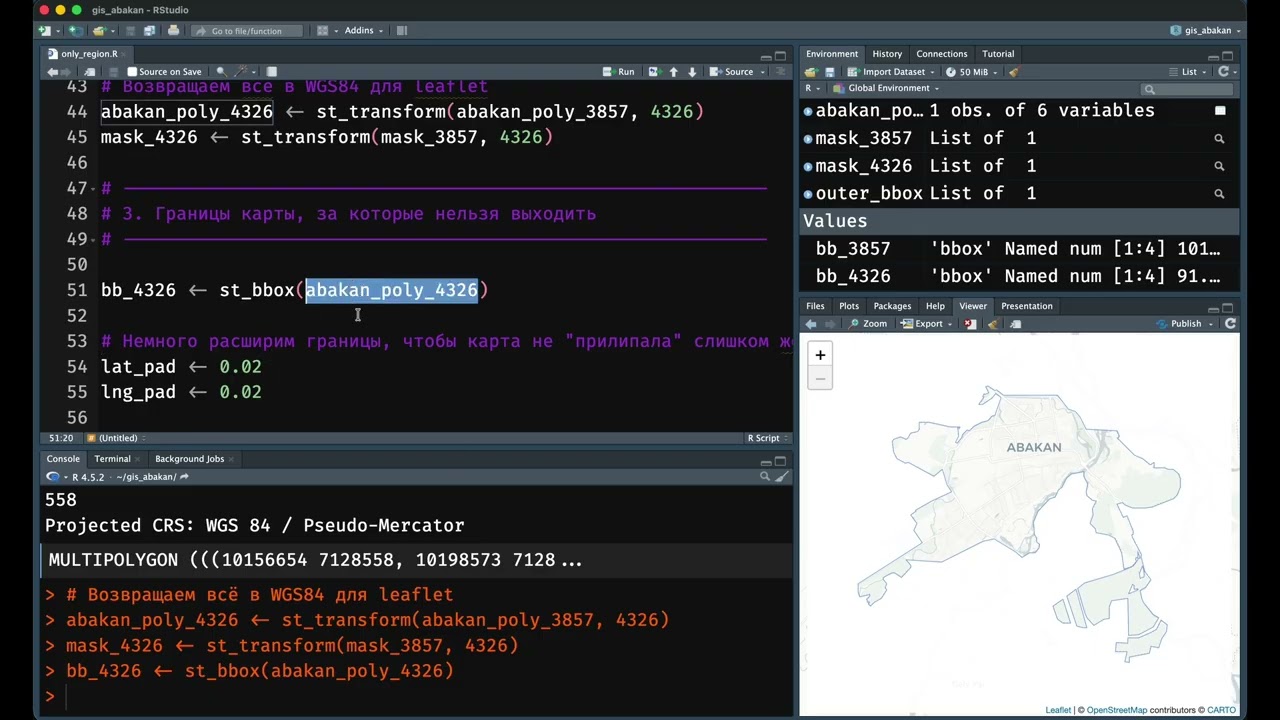The width and height of the screenshot is (1280, 720).
Task: Show Viewer content in new window icon
Action: pyautogui.click(x=1015, y=324)
